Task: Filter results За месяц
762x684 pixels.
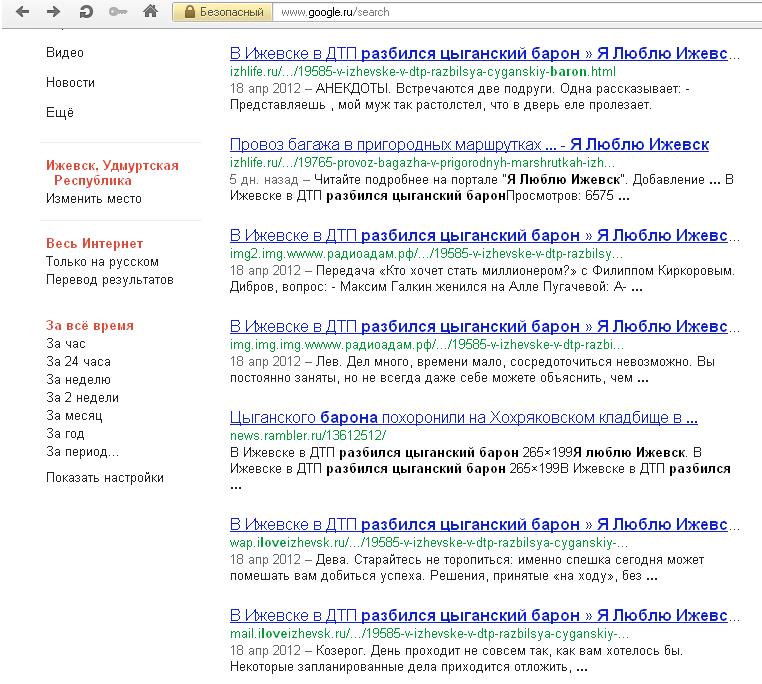Action: 74,416
